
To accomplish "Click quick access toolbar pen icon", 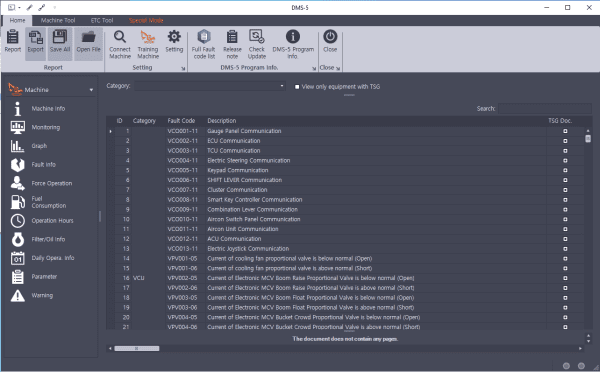I will pos(30,7).
